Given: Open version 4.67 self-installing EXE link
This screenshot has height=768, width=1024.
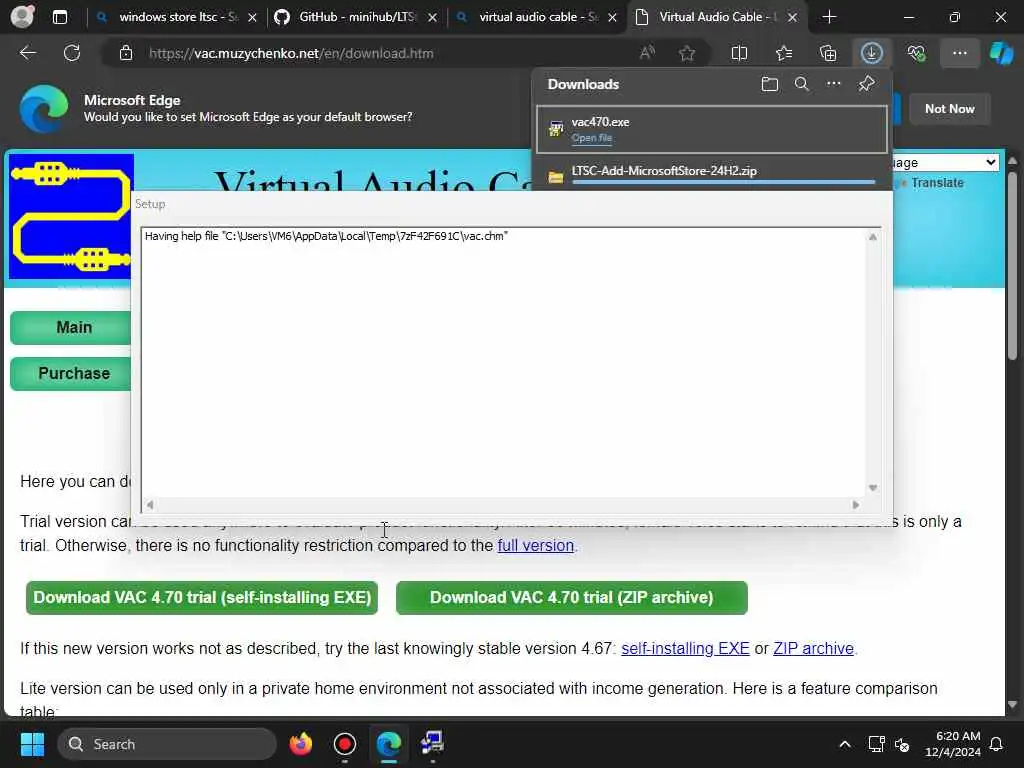Looking at the screenshot, I should coord(685,648).
